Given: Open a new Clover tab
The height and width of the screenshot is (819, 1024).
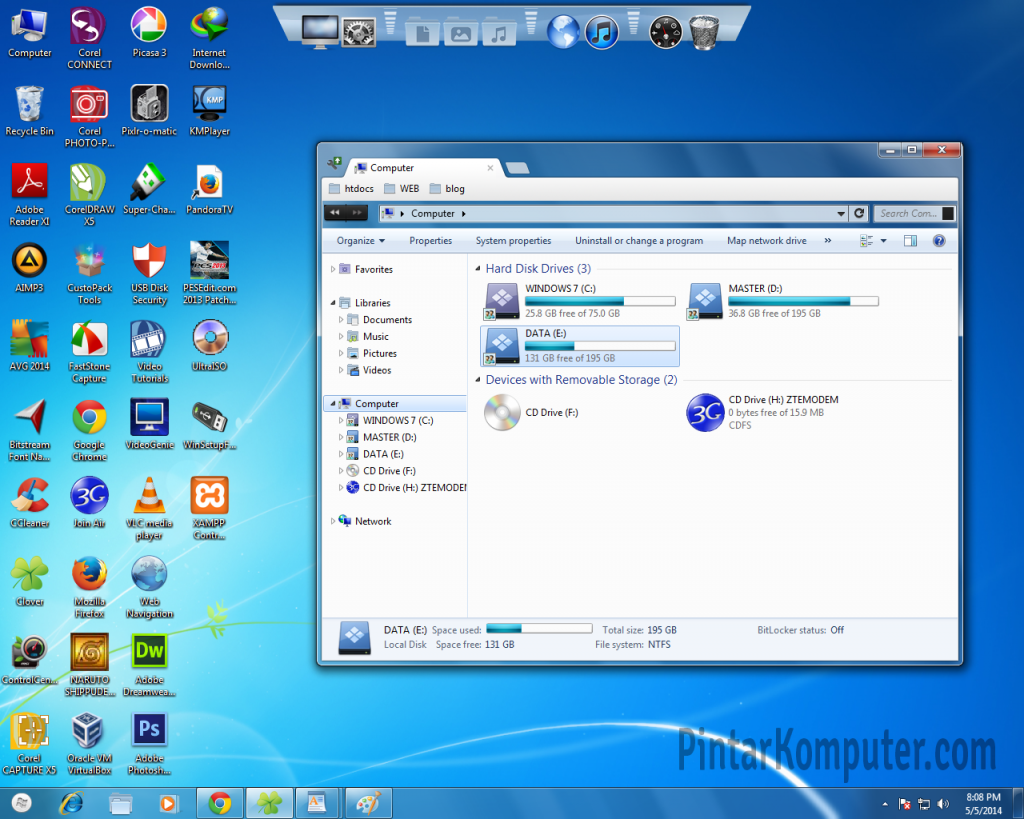Looking at the screenshot, I should [x=517, y=169].
